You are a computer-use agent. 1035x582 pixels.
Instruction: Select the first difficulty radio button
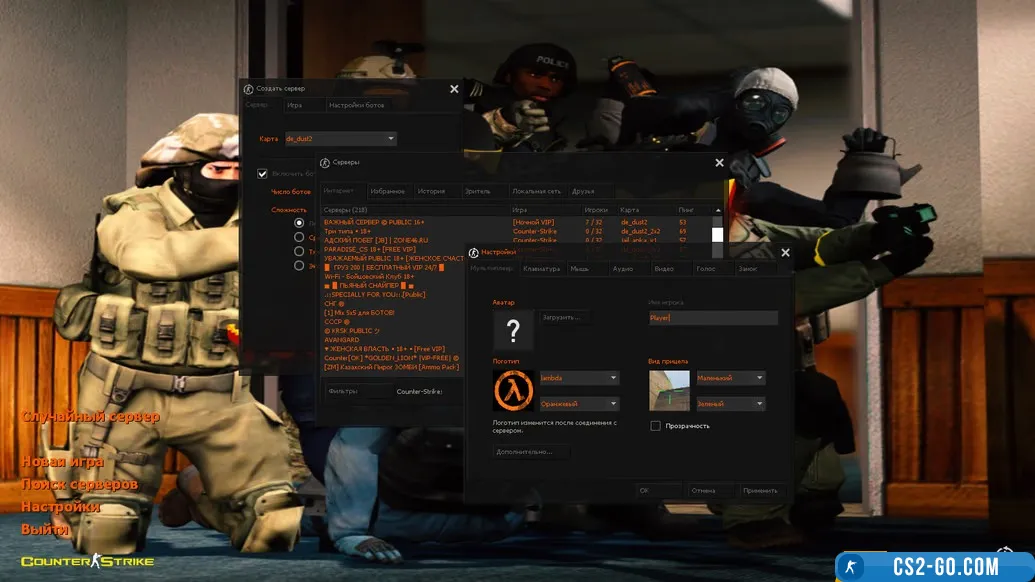299,223
